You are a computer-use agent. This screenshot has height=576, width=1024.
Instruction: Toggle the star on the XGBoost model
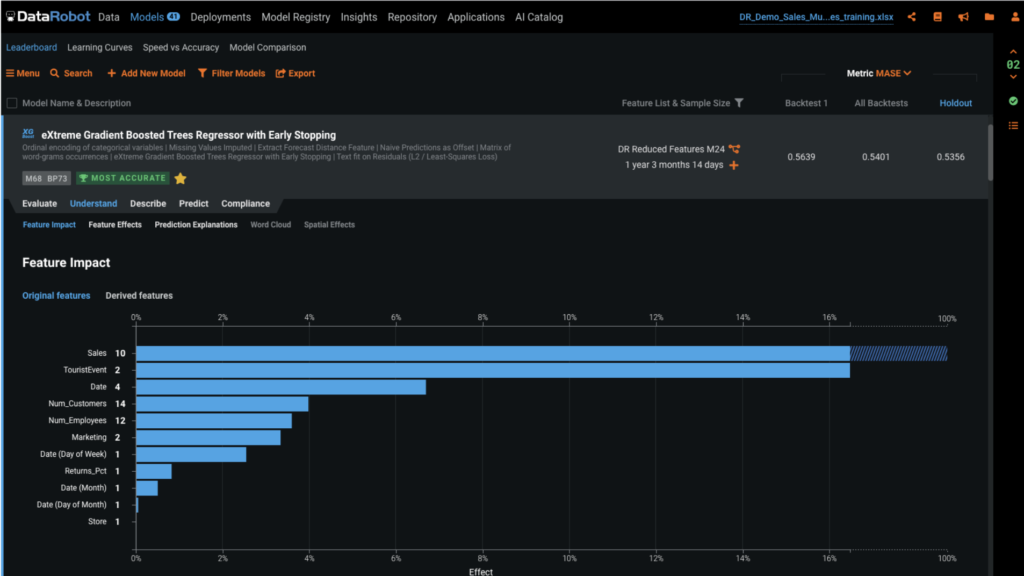click(x=180, y=178)
